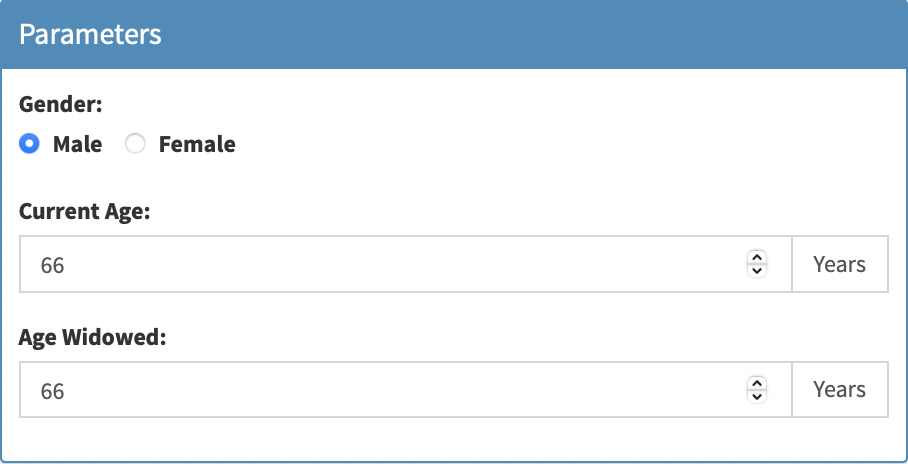Screen dimensions: 908x464
Task: Click the "Female" gender label text
Action: [197, 144]
